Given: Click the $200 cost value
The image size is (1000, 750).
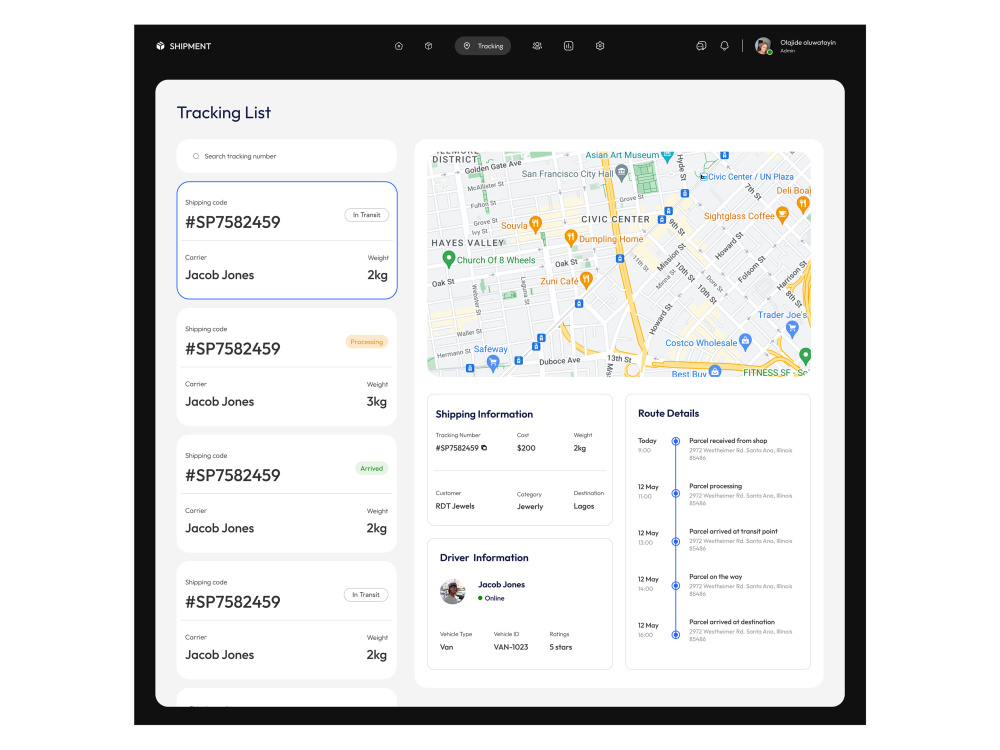Looking at the screenshot, I should click(526, 448).
